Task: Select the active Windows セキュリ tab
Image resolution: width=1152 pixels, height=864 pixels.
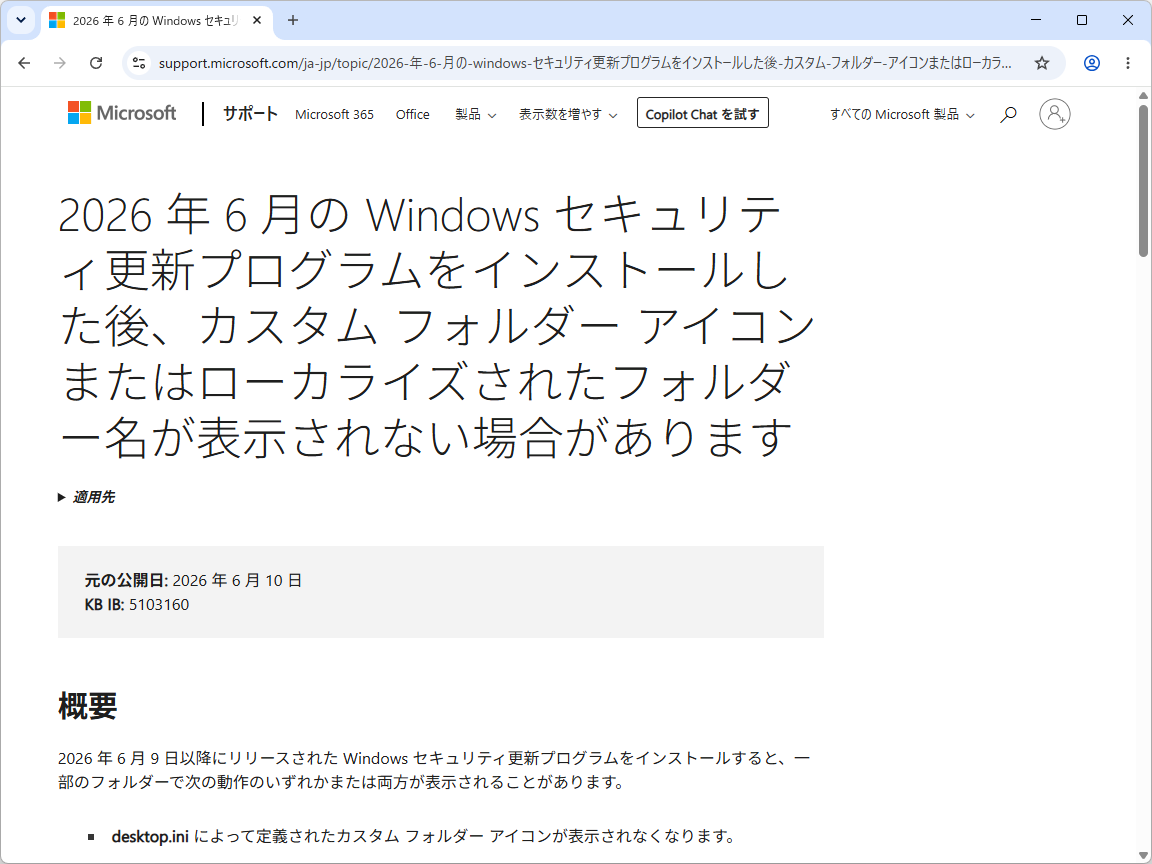Action: pyautogui.click(x=157, y=21)
